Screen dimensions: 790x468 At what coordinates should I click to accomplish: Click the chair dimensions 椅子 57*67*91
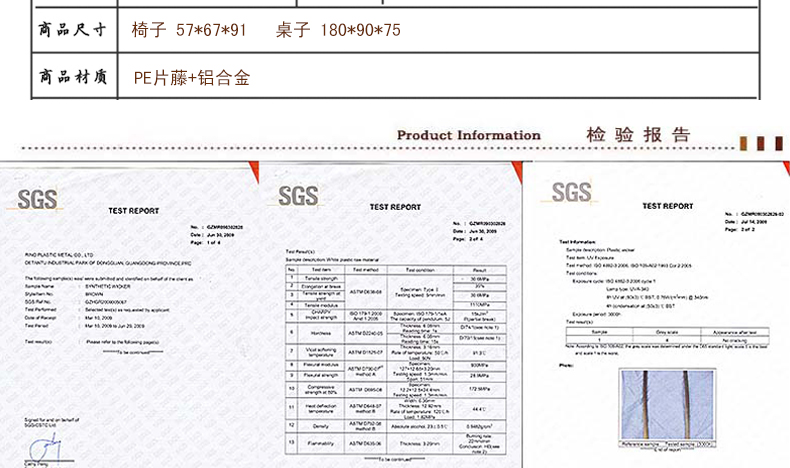click(x=189, y=30)
